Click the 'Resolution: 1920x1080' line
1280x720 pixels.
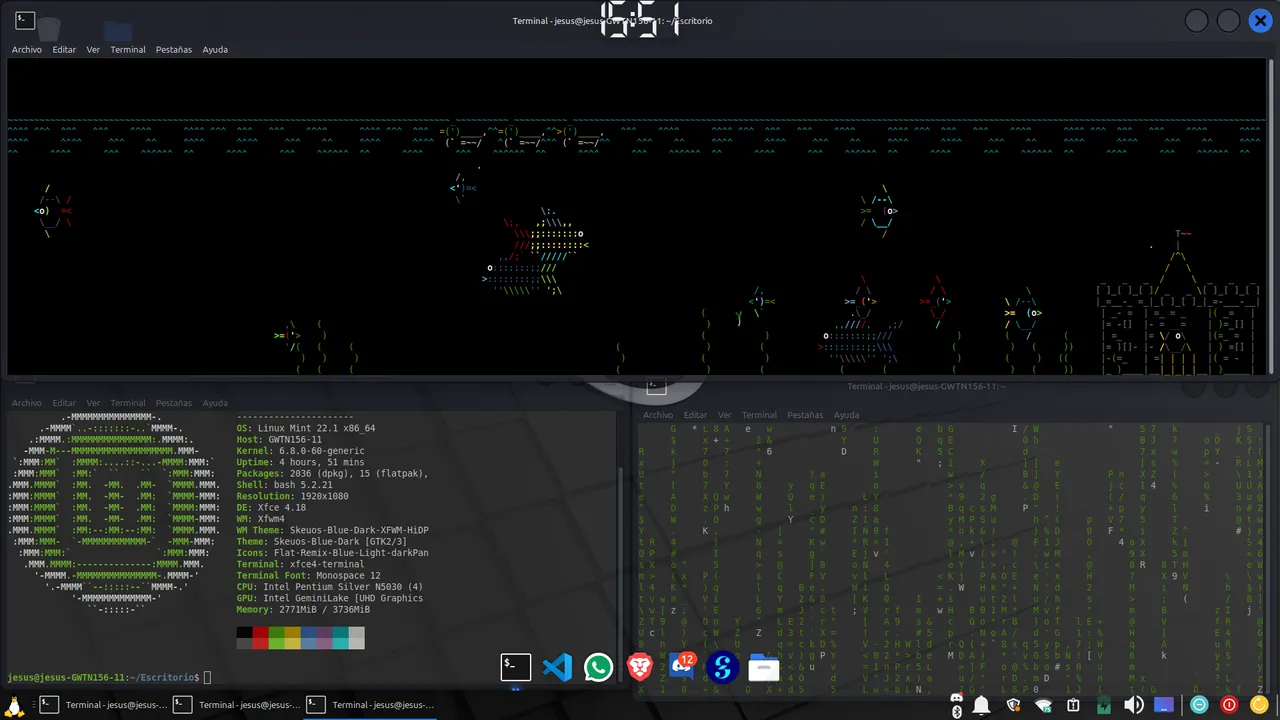292,496
